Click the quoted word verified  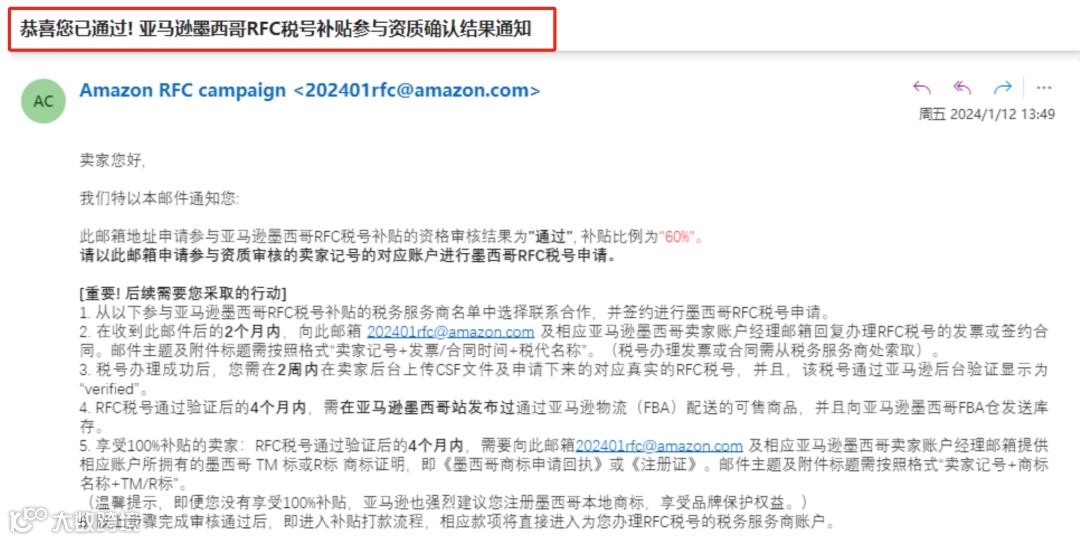pyautogui.click(x=109, y=389)
